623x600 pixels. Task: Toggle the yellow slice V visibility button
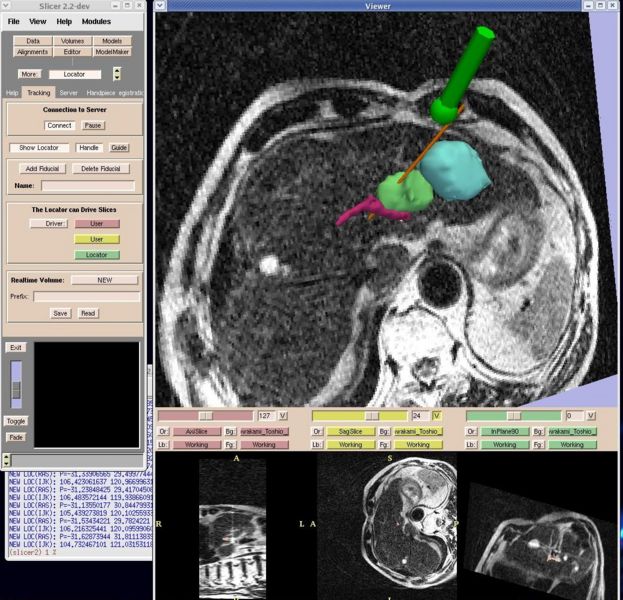click(437, 415)
